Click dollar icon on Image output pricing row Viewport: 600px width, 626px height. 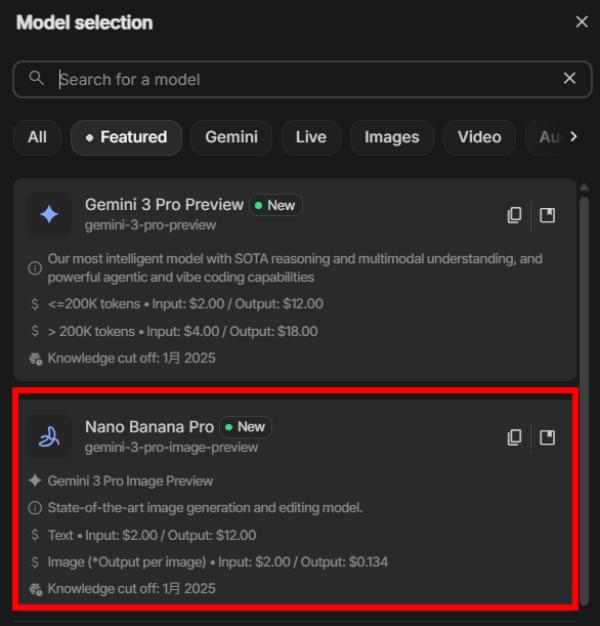click(x=35, y=562)
